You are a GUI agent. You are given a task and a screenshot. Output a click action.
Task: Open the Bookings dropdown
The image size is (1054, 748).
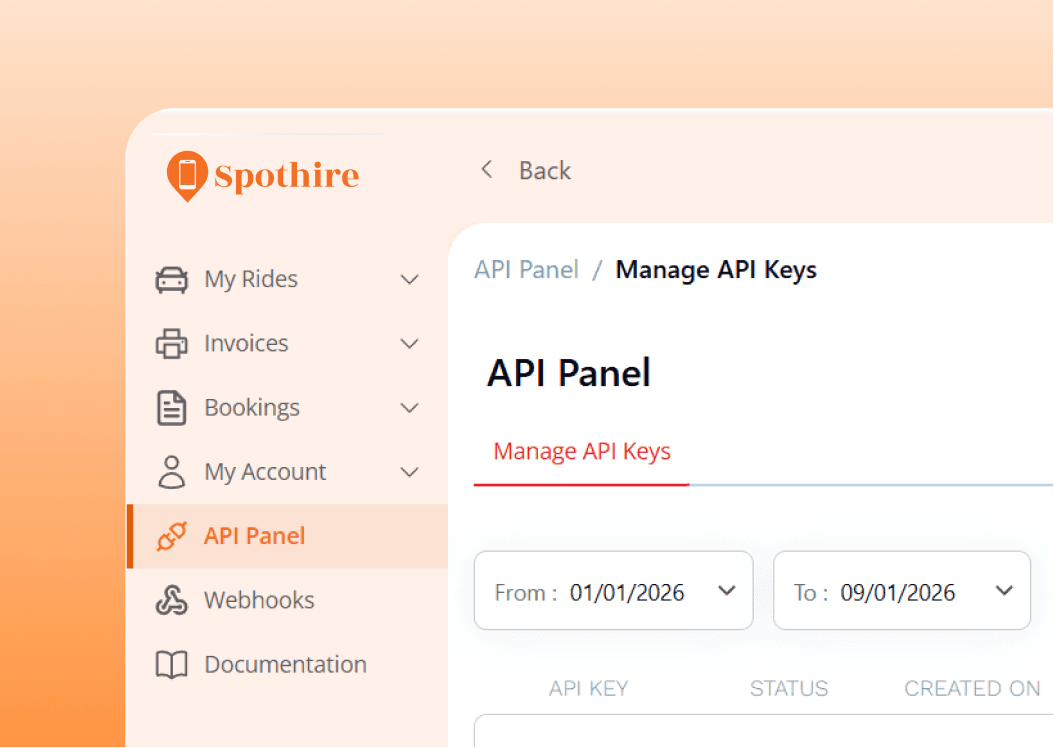(410, 407)
